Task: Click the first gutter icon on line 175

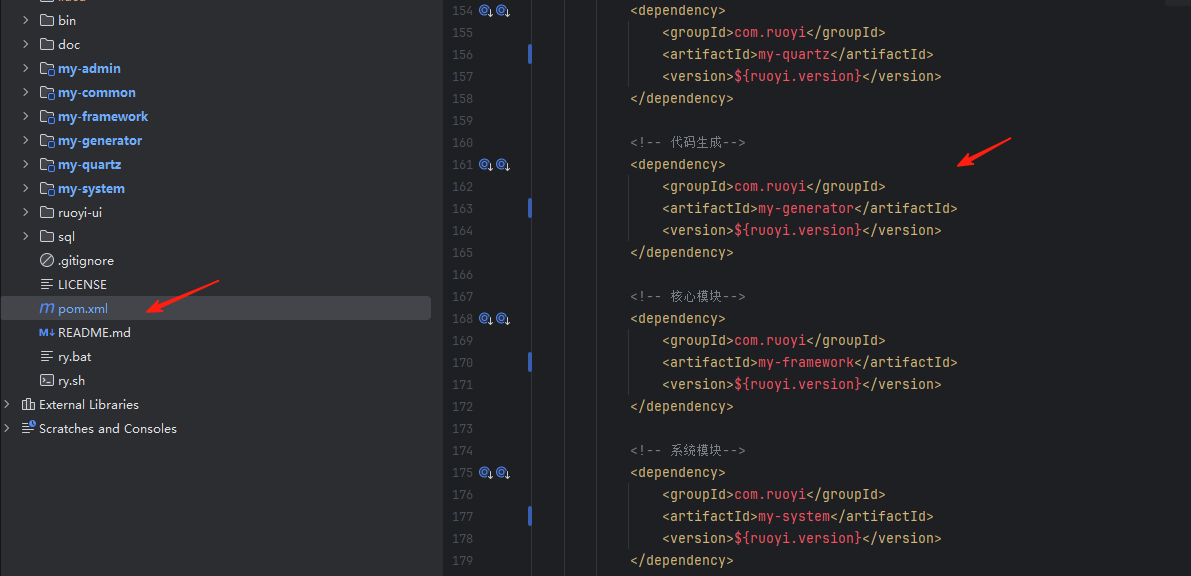Action: [485, 473]
